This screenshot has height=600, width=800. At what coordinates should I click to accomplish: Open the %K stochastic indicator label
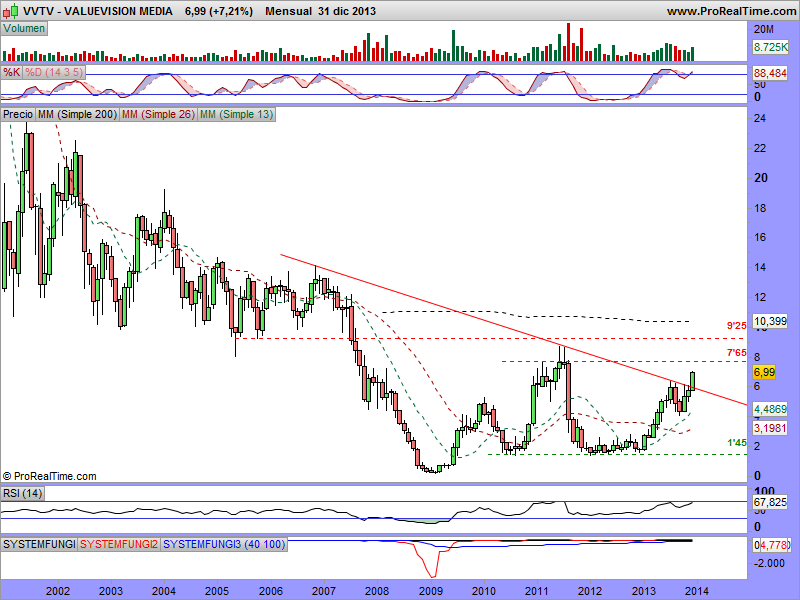pos(11,72)
